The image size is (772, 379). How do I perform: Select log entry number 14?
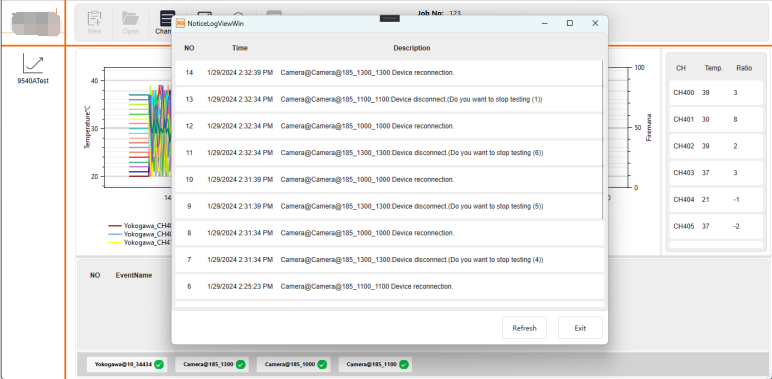(388, 73)
